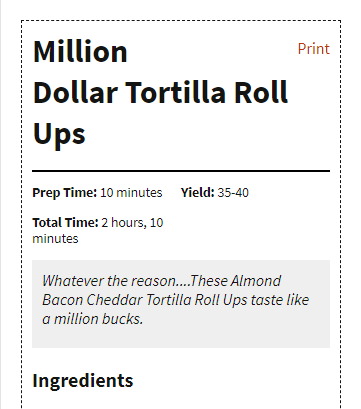Click the word Tortilla in the recipe title
The height and width of the screenshot is (409, 361).
tap(175, 93)
